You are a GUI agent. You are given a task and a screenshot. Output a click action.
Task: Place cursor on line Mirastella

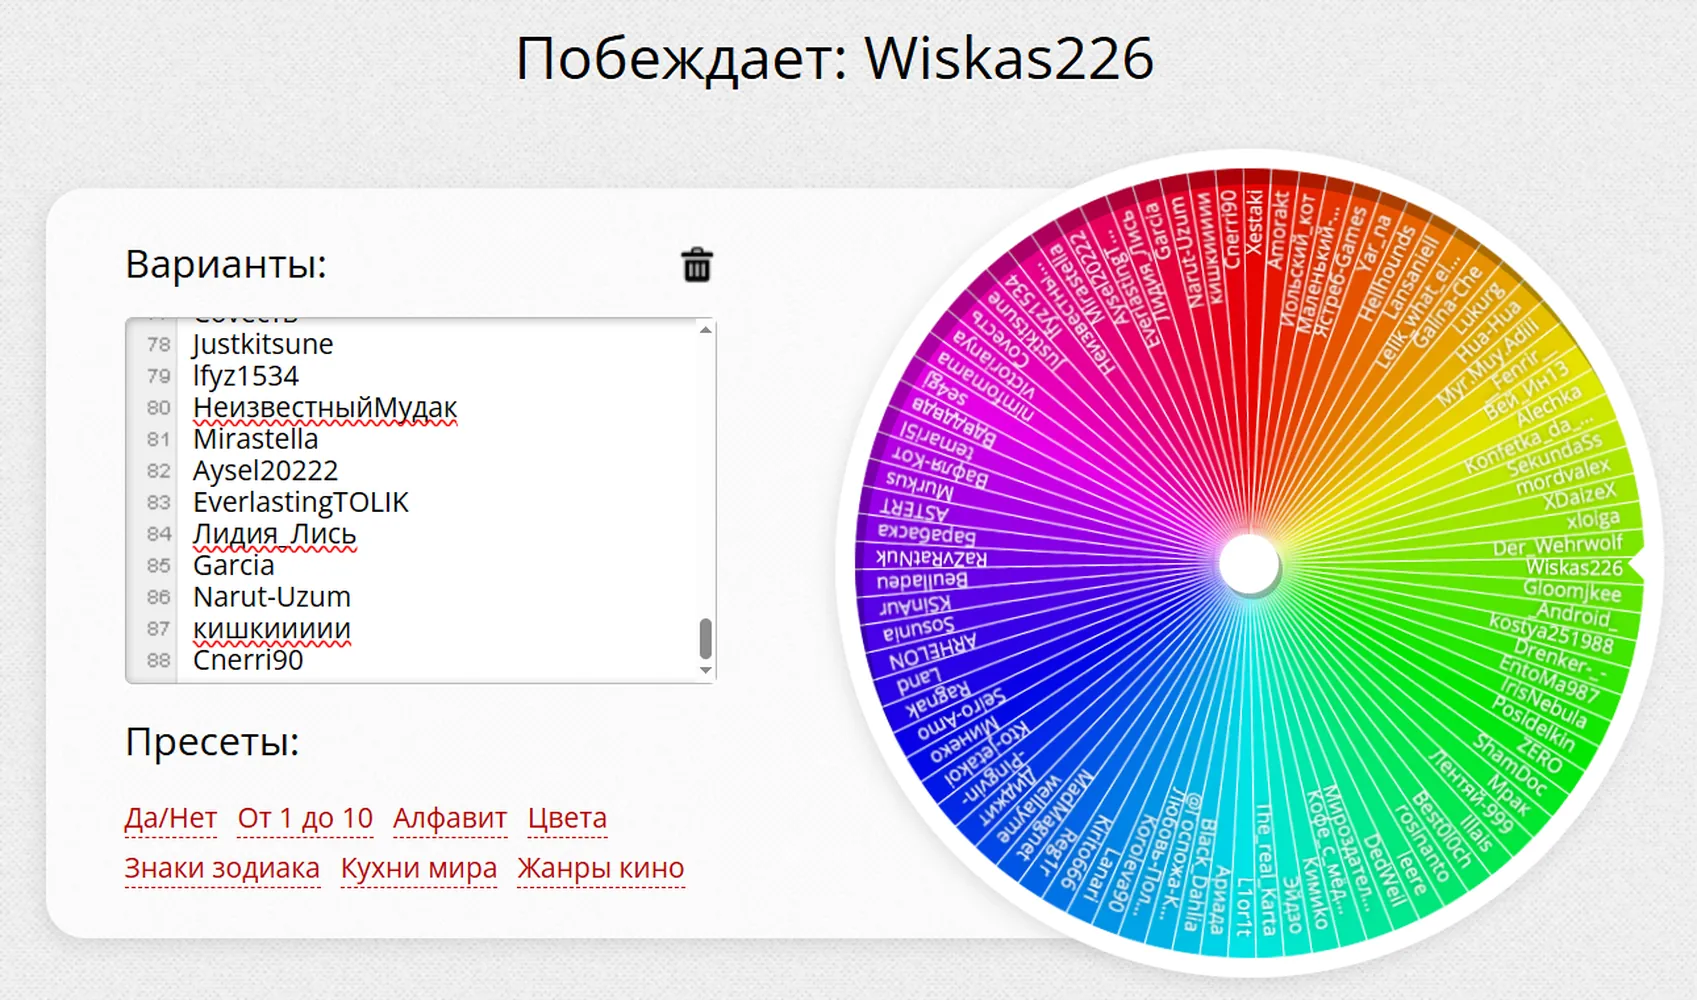click(x=255, y=439)
